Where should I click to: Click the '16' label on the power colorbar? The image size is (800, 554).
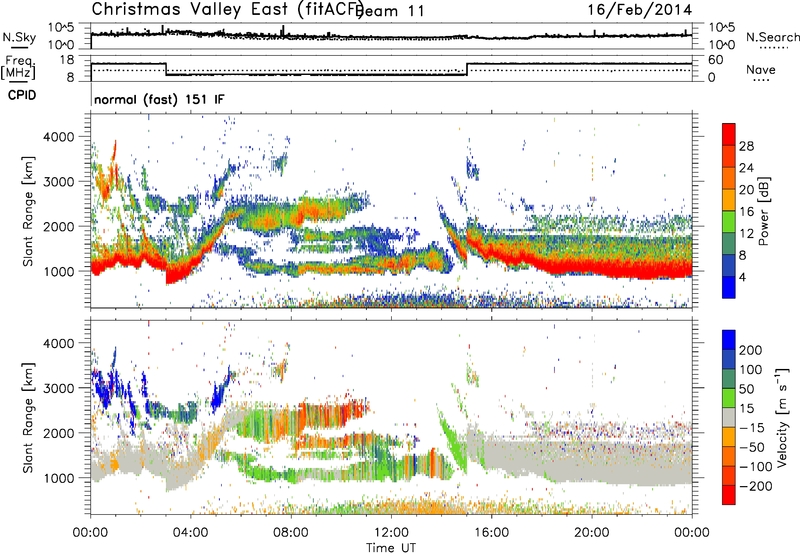[746, 212]
